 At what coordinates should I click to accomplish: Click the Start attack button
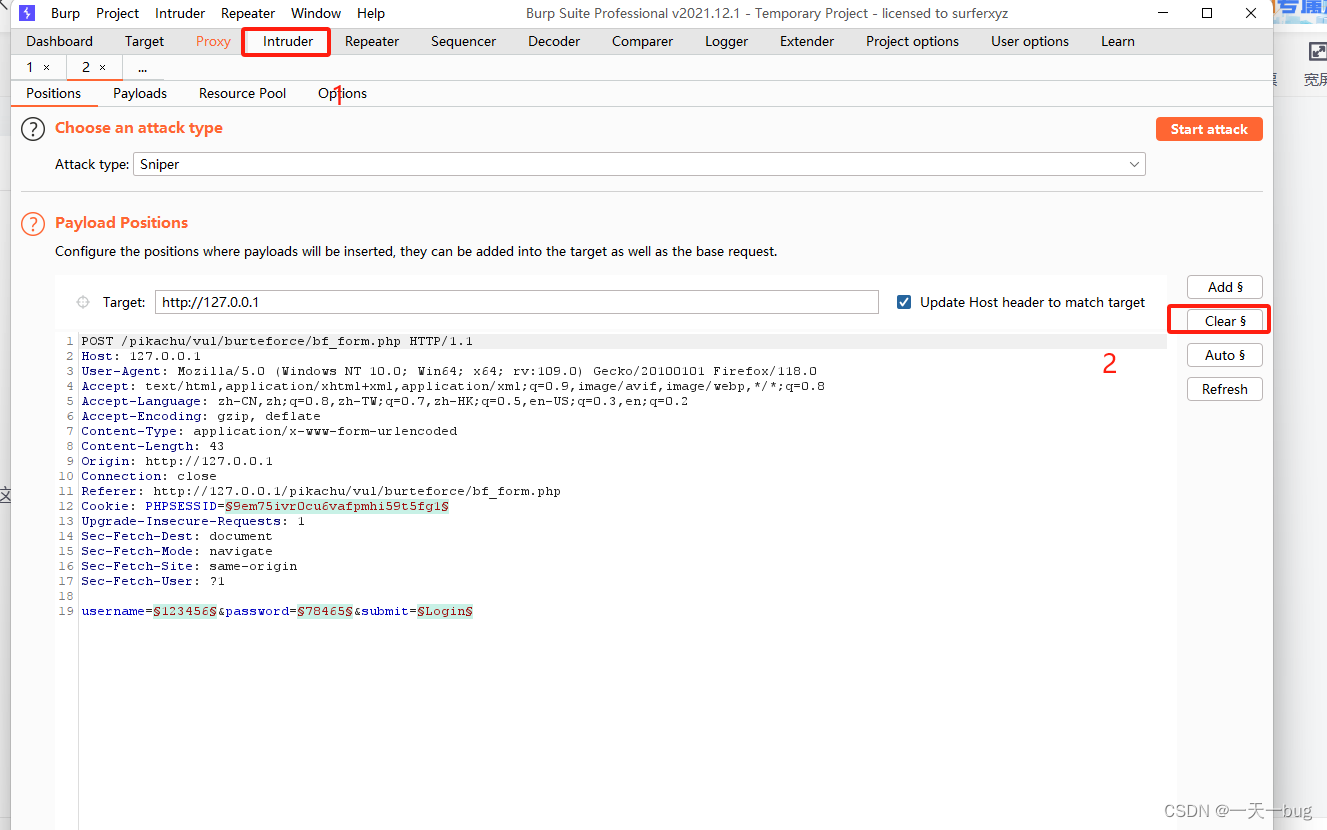pos(1209,129)
